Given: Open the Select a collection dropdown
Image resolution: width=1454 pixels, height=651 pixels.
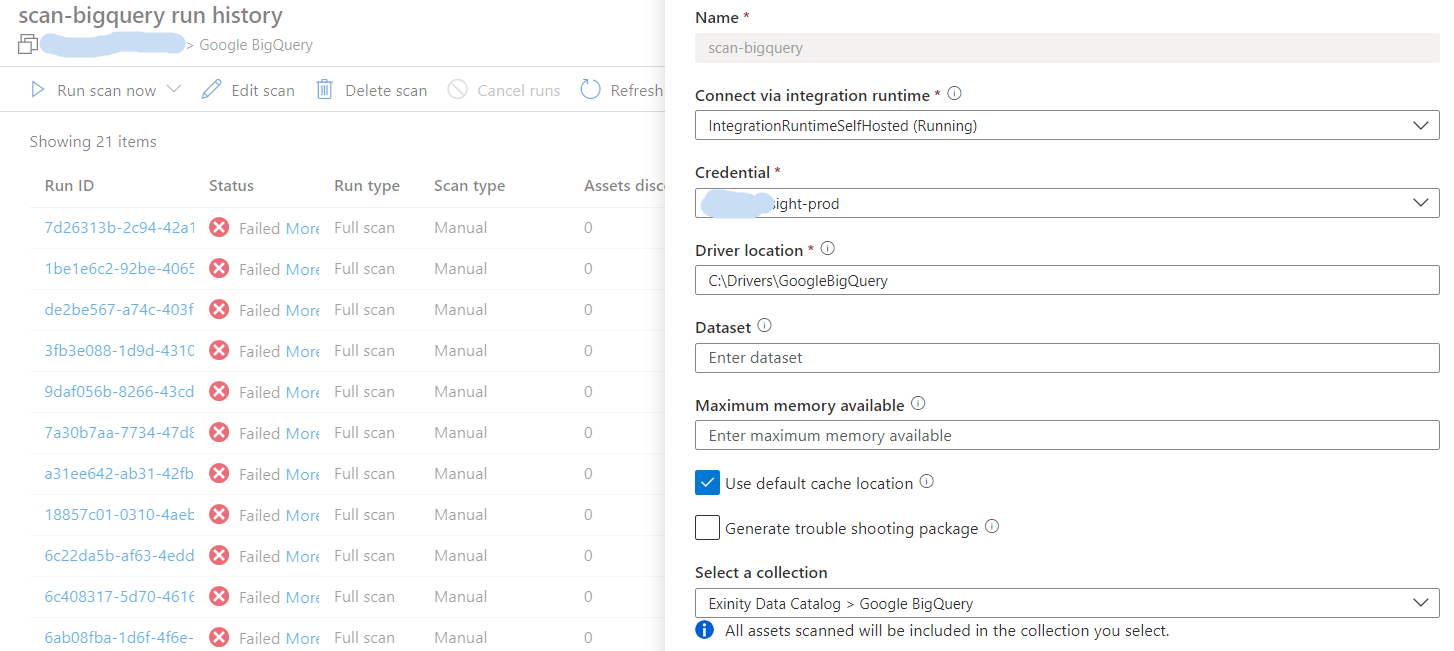Looking at the screenshot, I should coord(1066,603).
